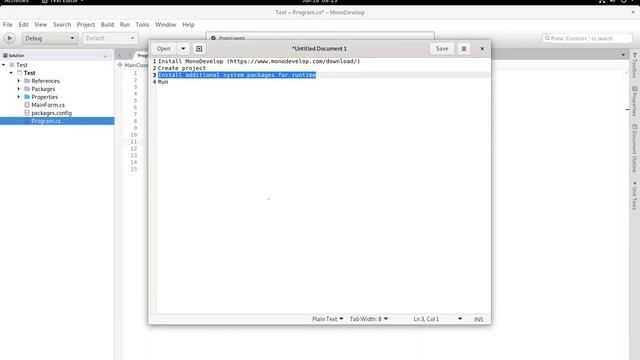
Task: Click the Open button in Text Editor
Action: click(x=164, y=49)
